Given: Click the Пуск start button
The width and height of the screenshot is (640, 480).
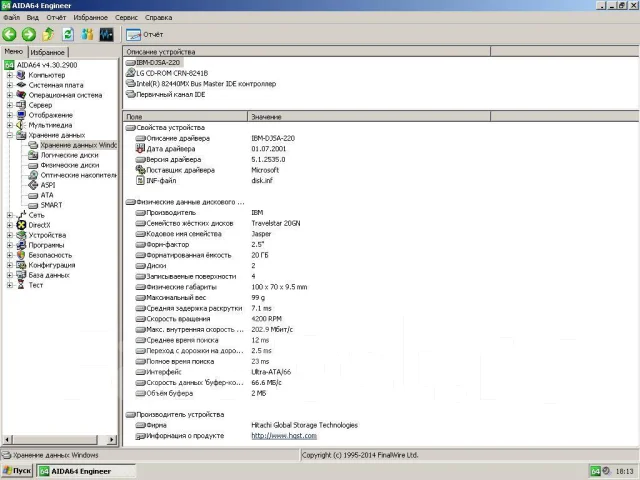Looking at the screenshot, I should (17, 471).
